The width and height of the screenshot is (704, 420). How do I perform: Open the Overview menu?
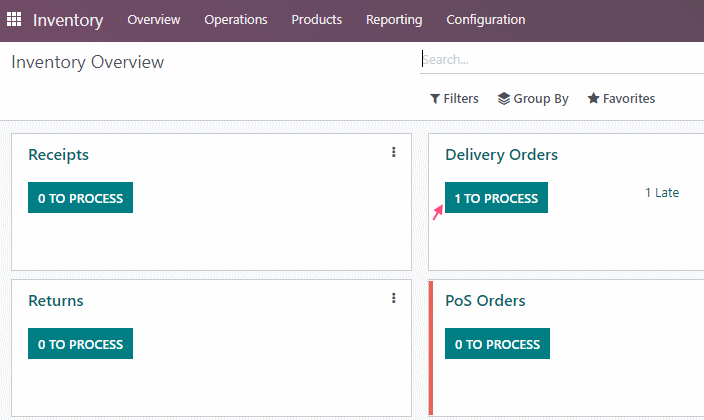154,20
